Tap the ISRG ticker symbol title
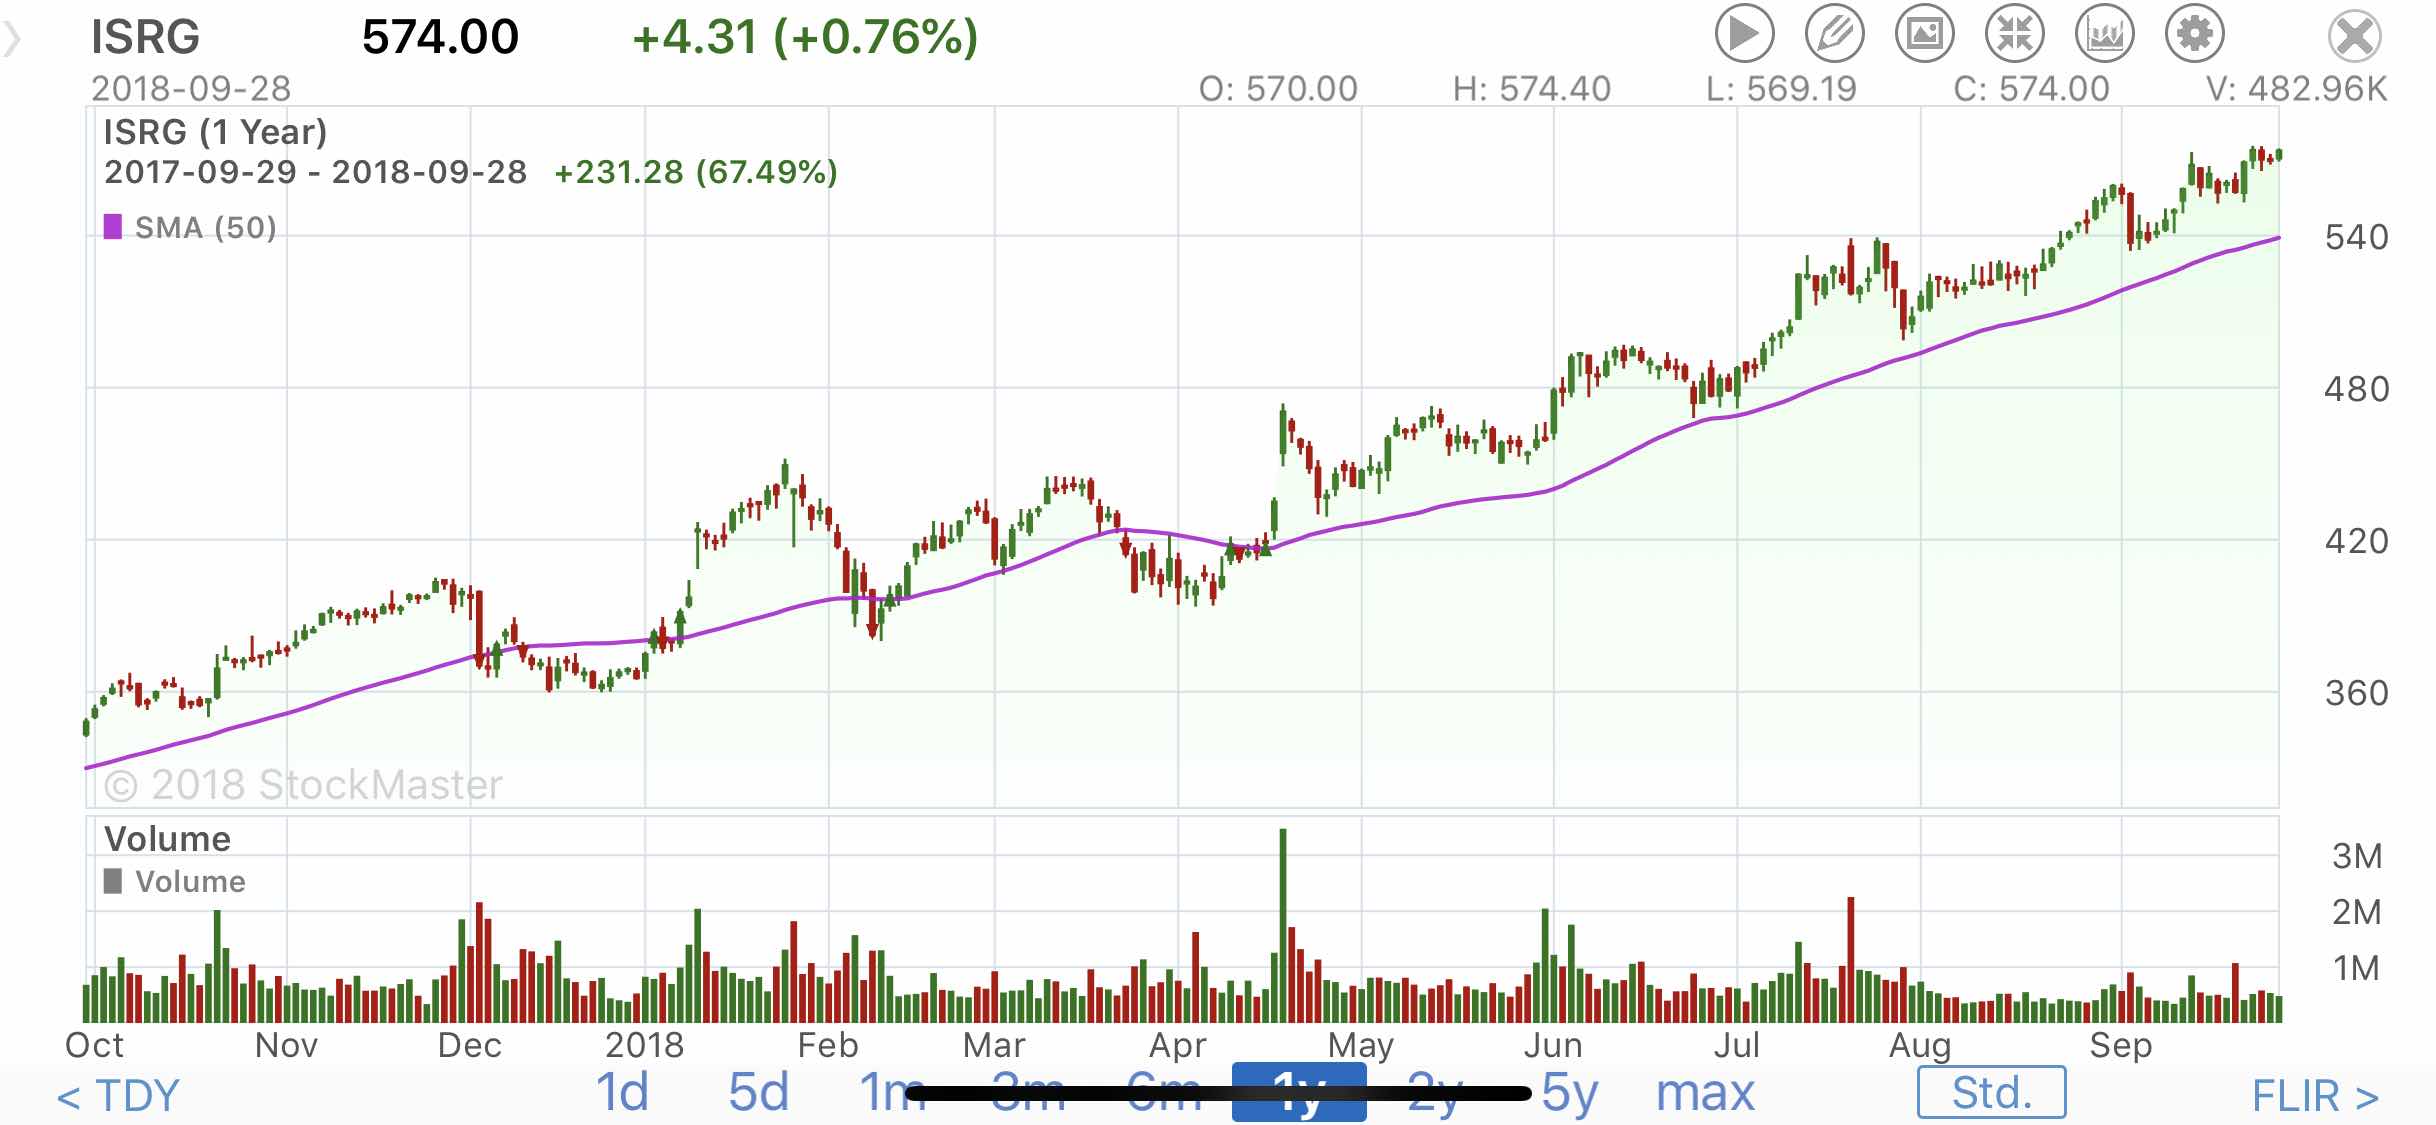This screenshot has height=1125, width=2436. pos(146,38)
